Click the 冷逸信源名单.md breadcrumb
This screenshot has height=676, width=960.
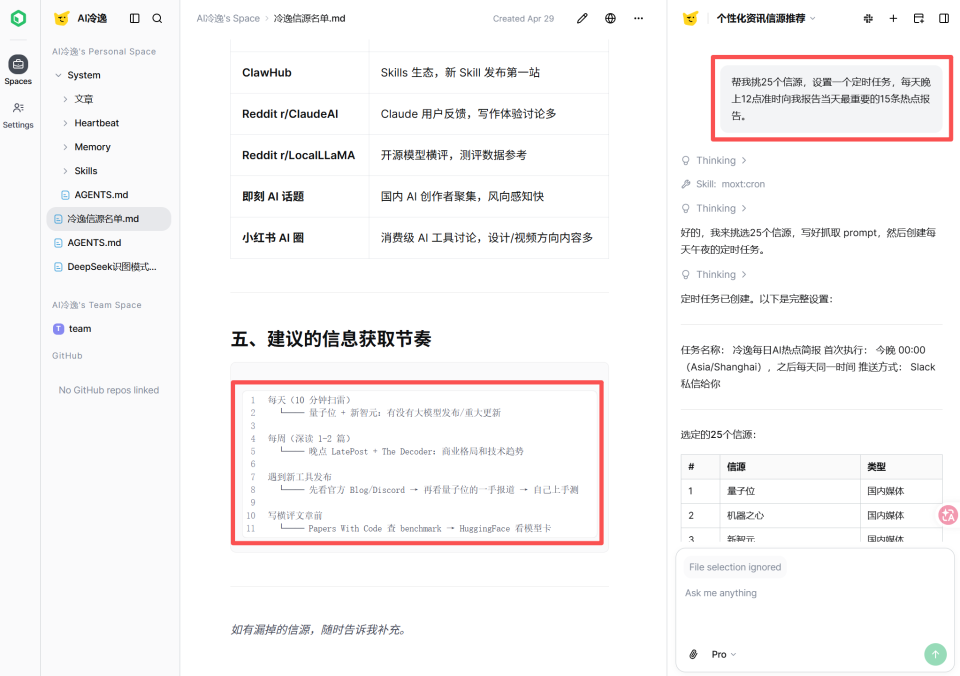coord(309,18)
